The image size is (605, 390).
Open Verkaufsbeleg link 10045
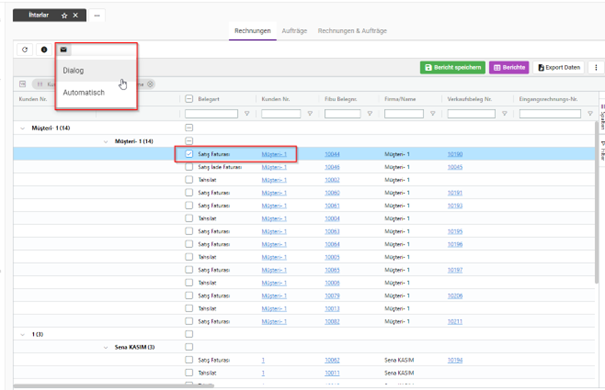click(x=455, y=167)
